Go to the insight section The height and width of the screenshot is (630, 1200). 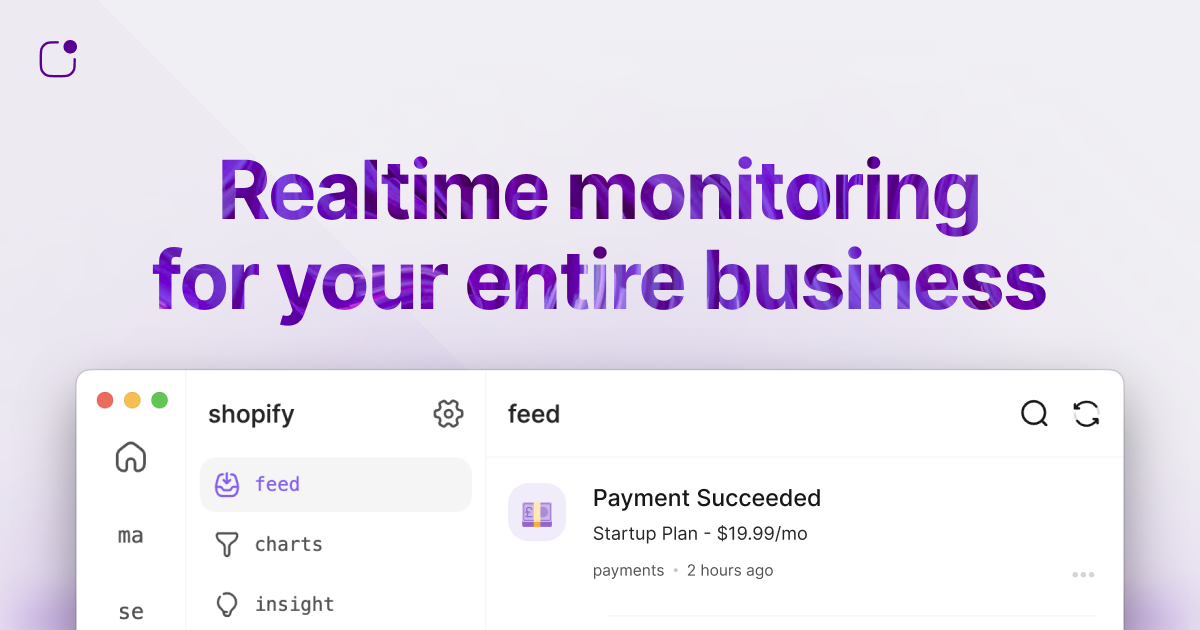(x=294, y=605)
